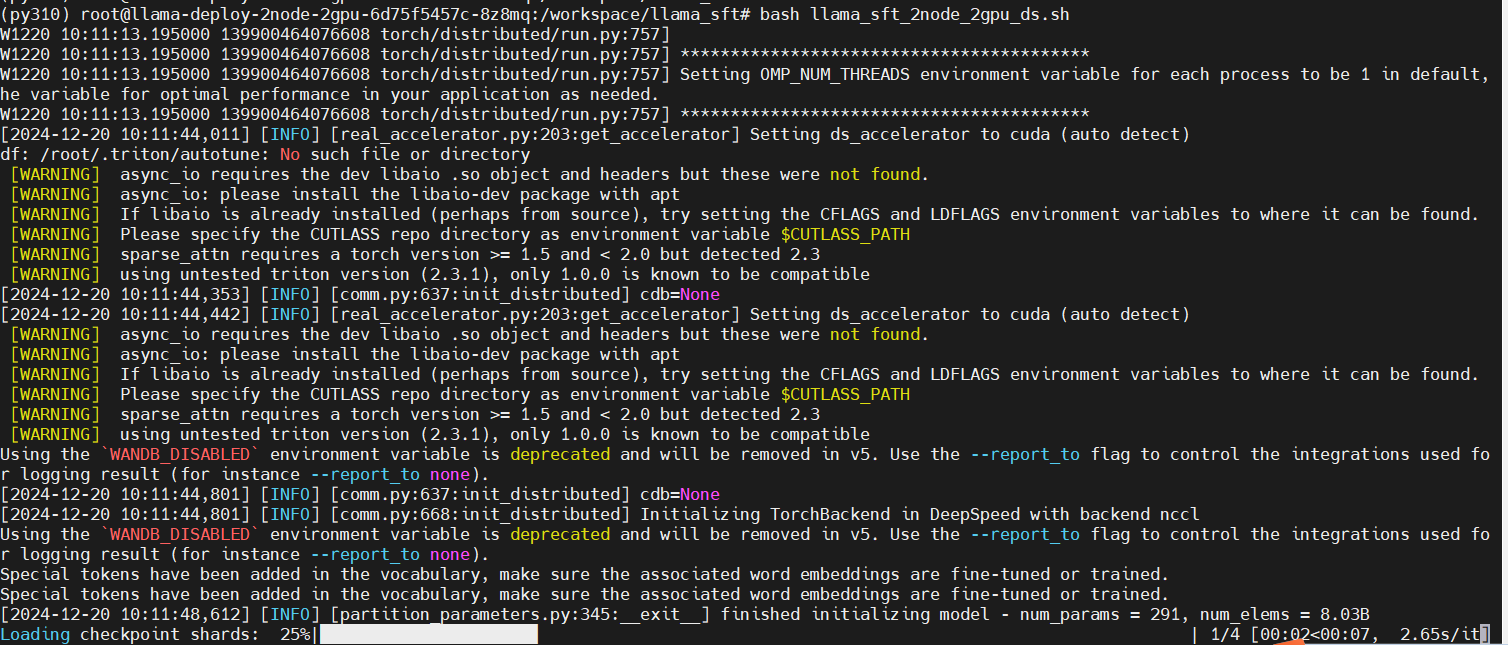The image size is (1508, 645).
Task: Click the first $CUTLASS_PATH variable
Action: coord(845,234)
